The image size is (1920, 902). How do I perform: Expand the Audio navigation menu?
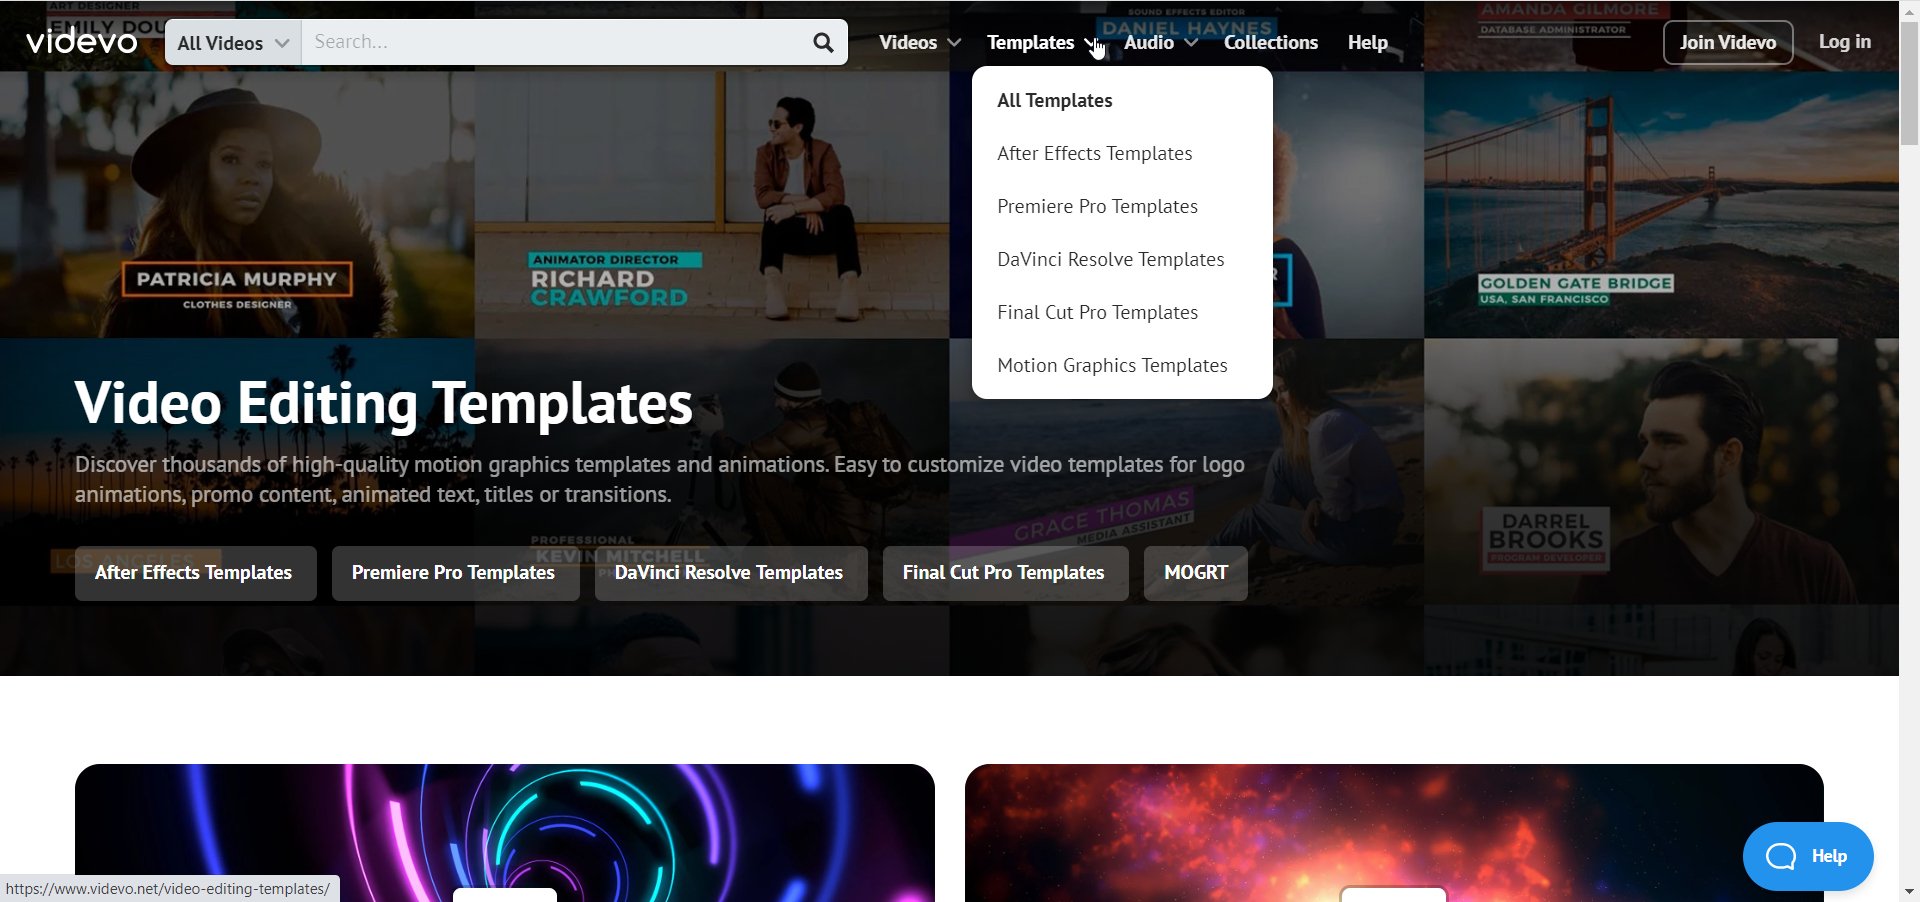tap(1160, 42)
